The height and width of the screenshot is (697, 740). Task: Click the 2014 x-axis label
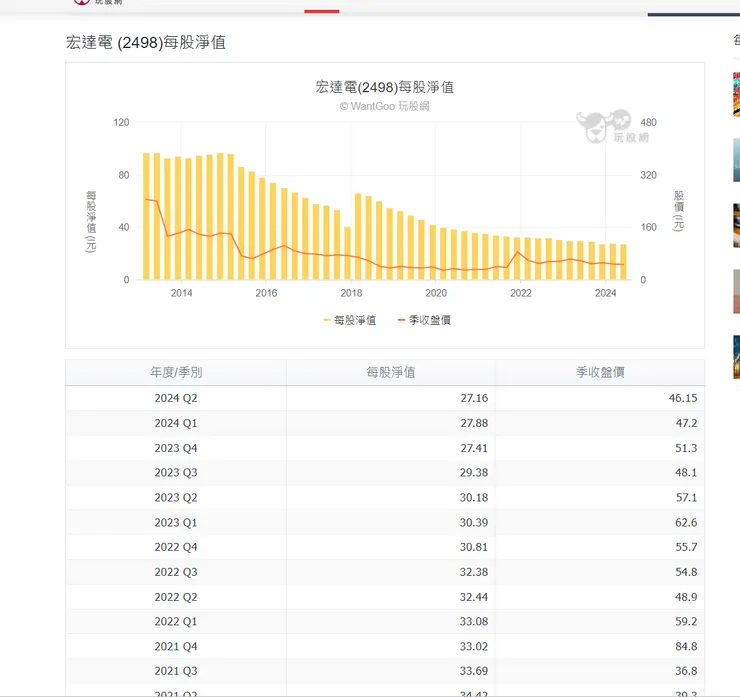181,293
